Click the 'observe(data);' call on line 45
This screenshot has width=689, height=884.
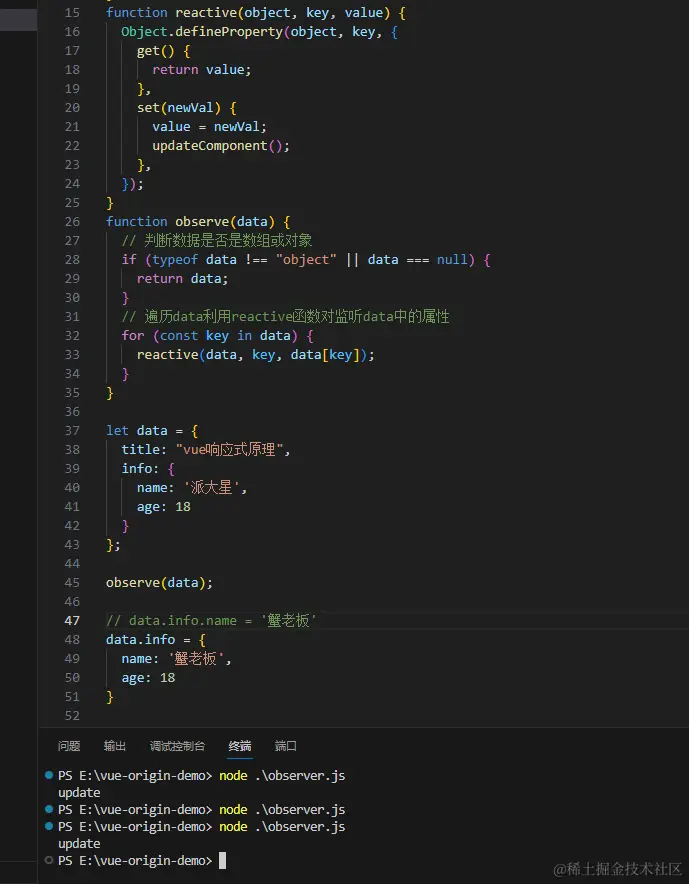[160, 582]
